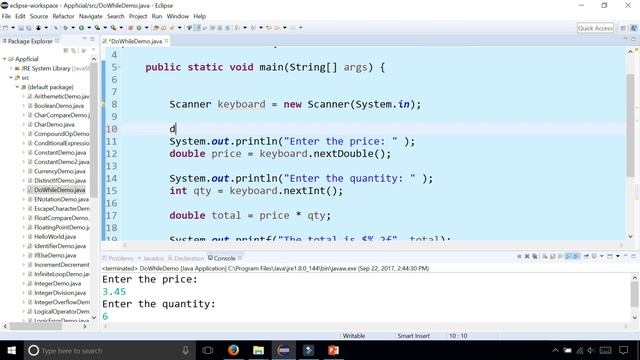Open the Run button dropdown arrow
This screenshot has height=360, width=640.
(89, 28)
